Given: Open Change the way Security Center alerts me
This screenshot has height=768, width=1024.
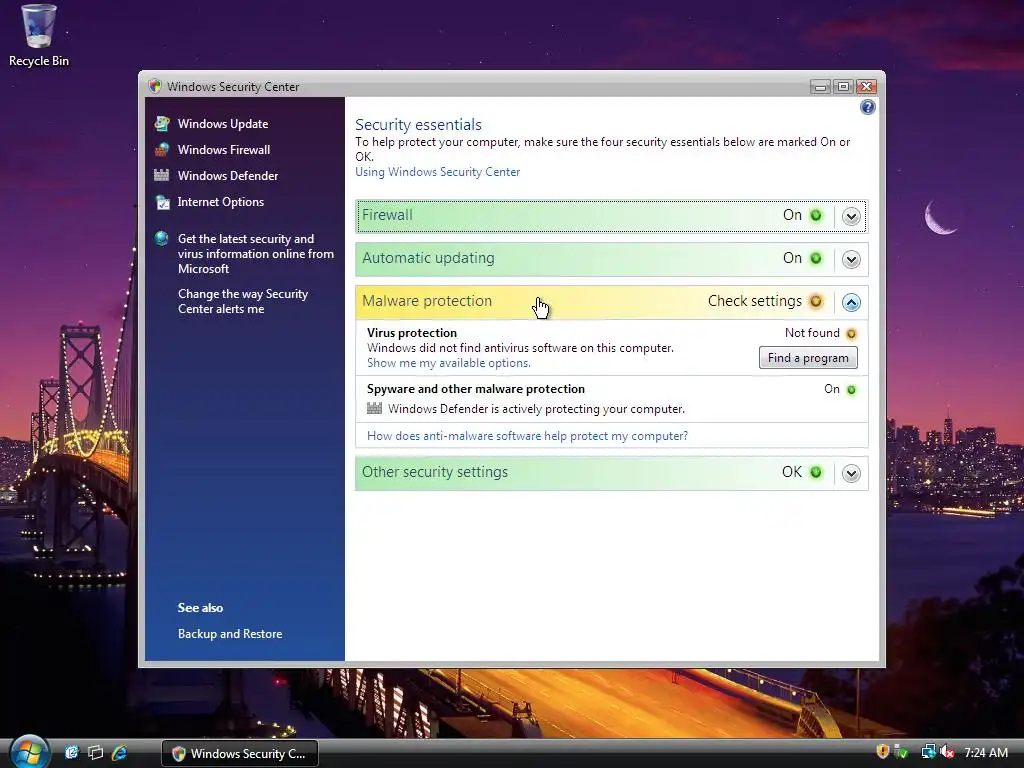Looking at the screenshot, I should 242,301.
